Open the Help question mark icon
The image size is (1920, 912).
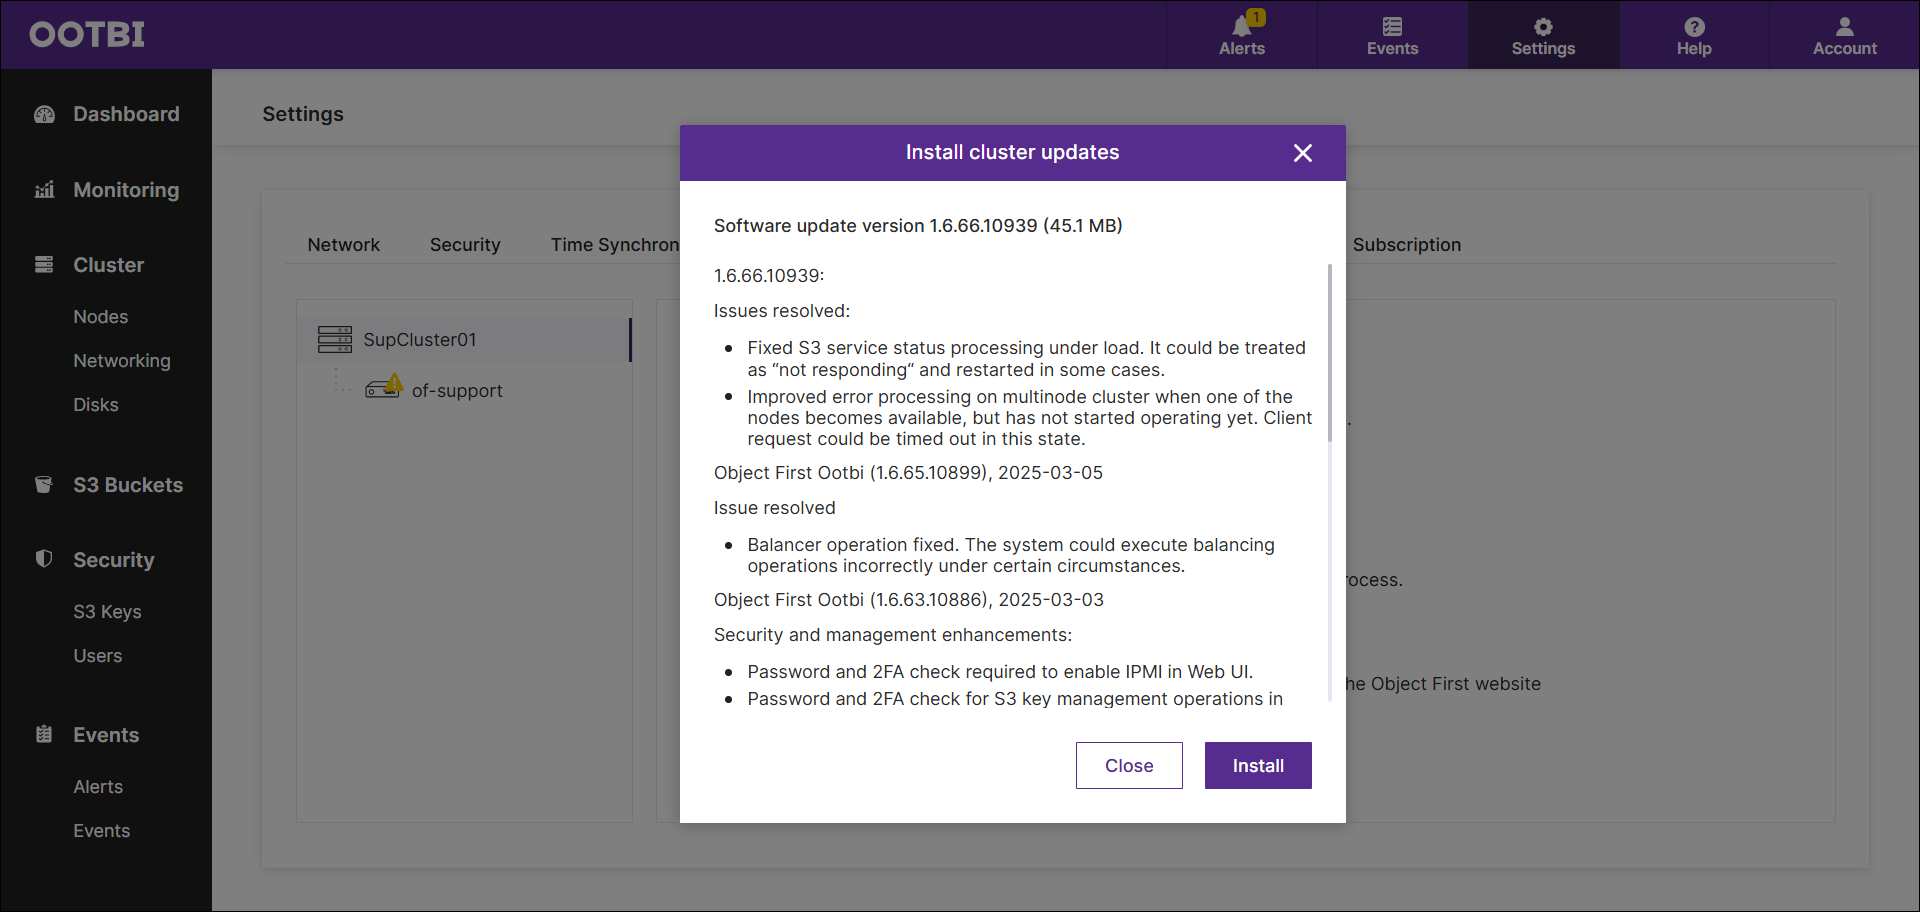pos(1694,27)
